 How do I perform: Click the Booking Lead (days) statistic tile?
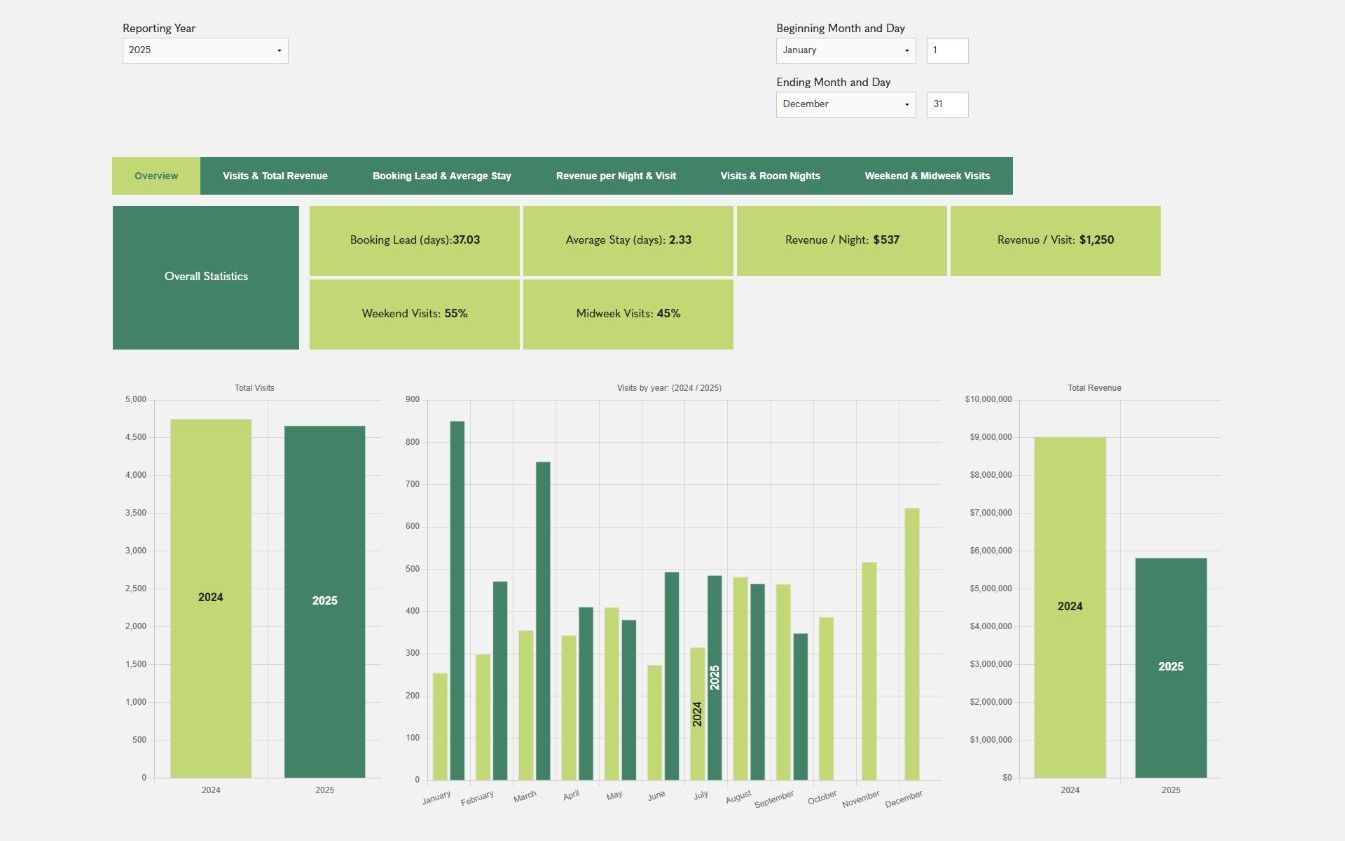point(414,240)
